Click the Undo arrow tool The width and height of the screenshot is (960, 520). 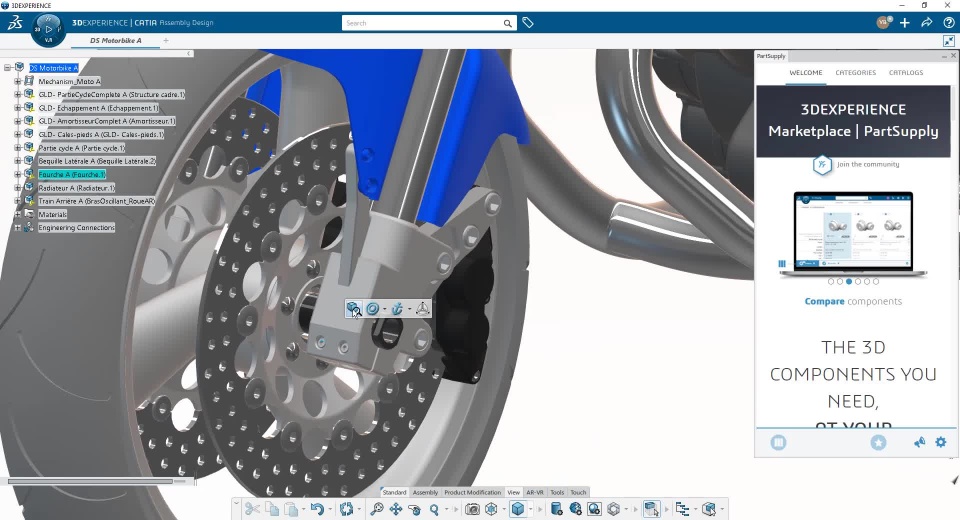point(317,509)
